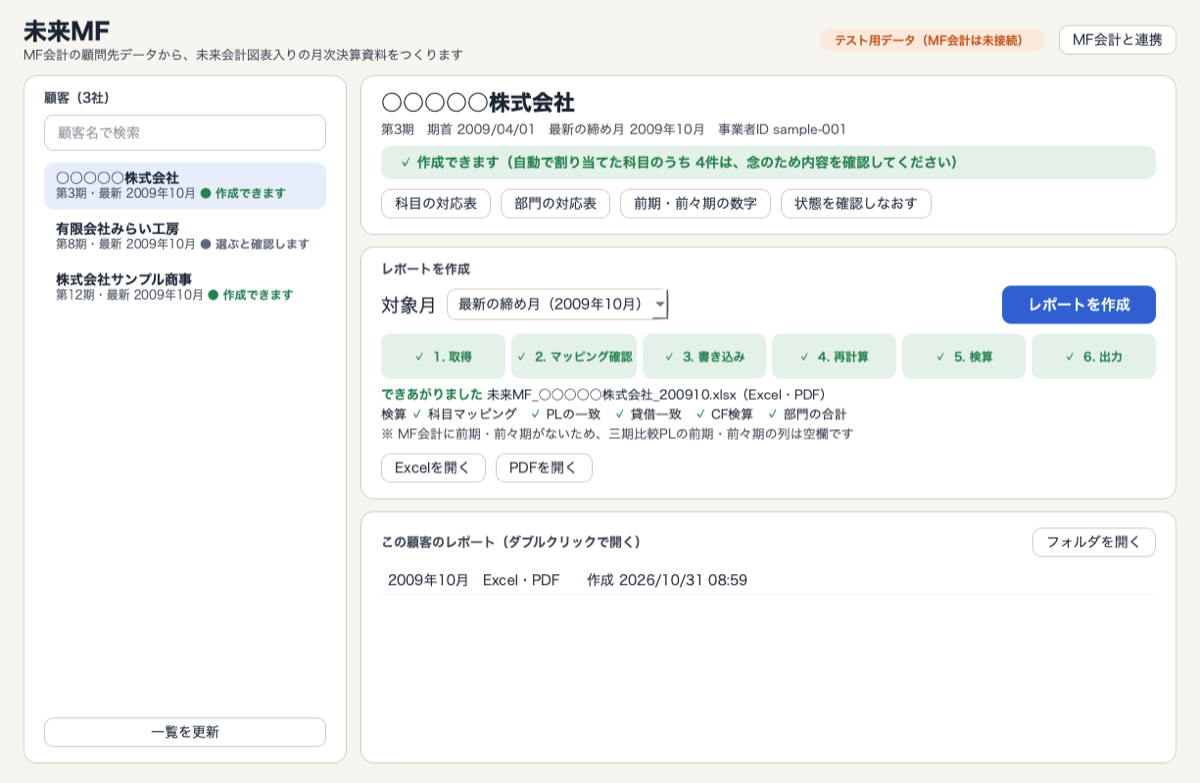The image size is (1200, 783).
Task: Select customer 有限会社みらい工房
Action: [185, 236]
